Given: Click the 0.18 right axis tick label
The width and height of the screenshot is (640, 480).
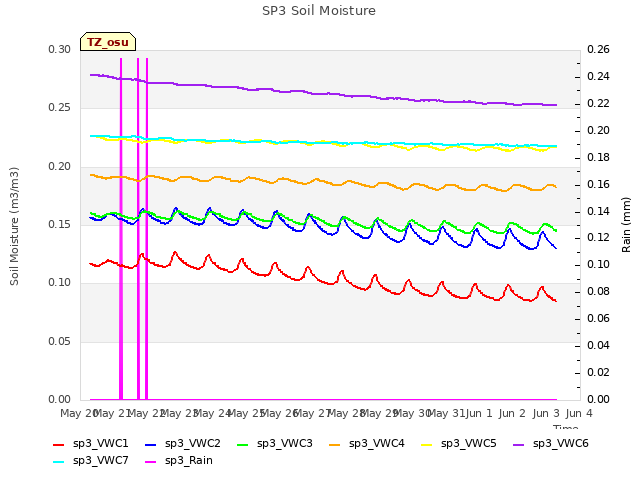Looking at the screenshot, I should coord(598,158).
